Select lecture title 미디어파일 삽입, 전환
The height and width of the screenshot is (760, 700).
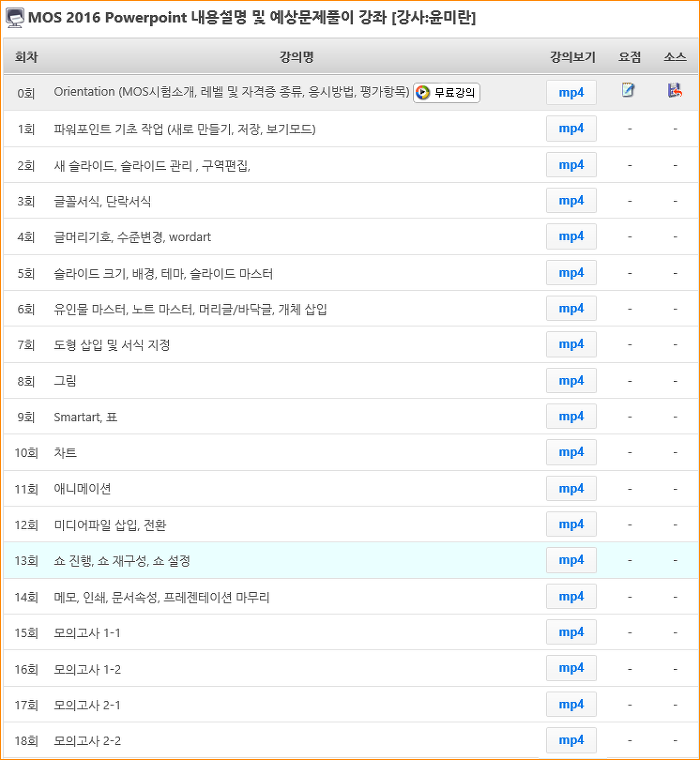click(x=110, y=525)
